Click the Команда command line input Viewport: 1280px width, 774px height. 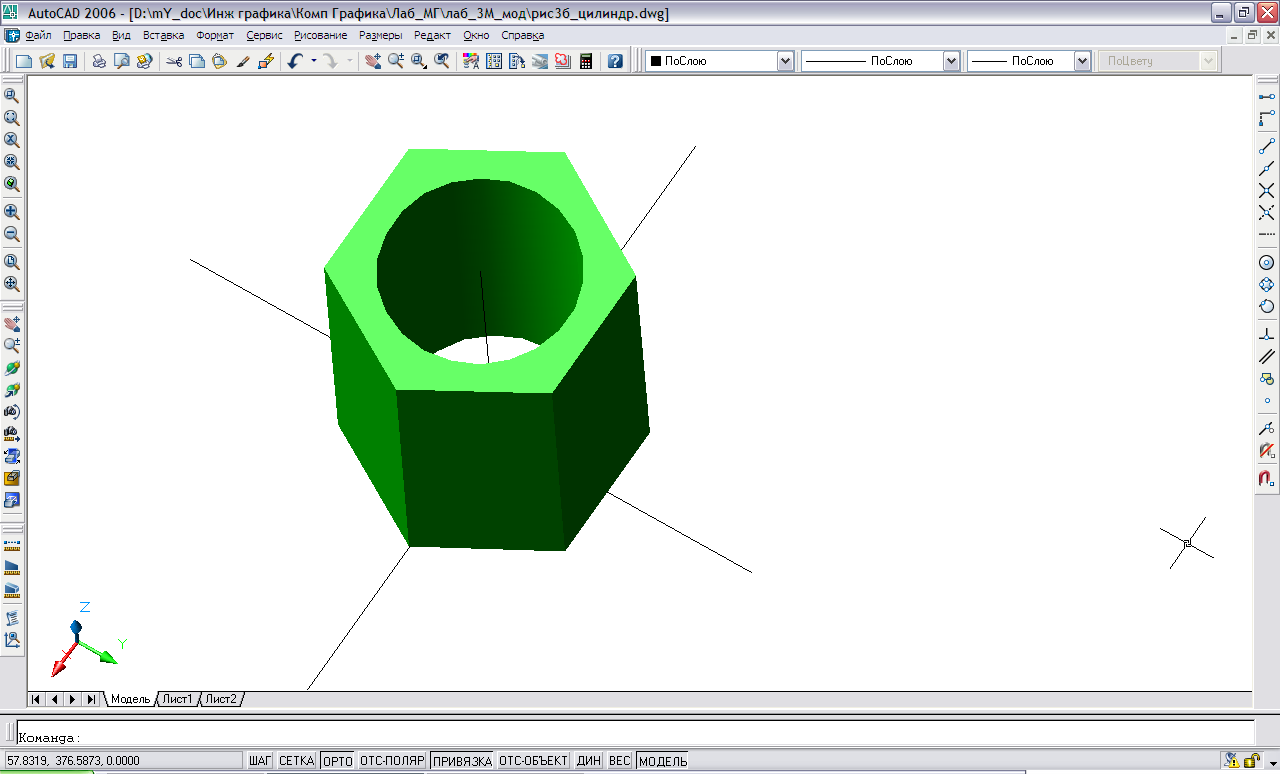click(x=635, y=738)
